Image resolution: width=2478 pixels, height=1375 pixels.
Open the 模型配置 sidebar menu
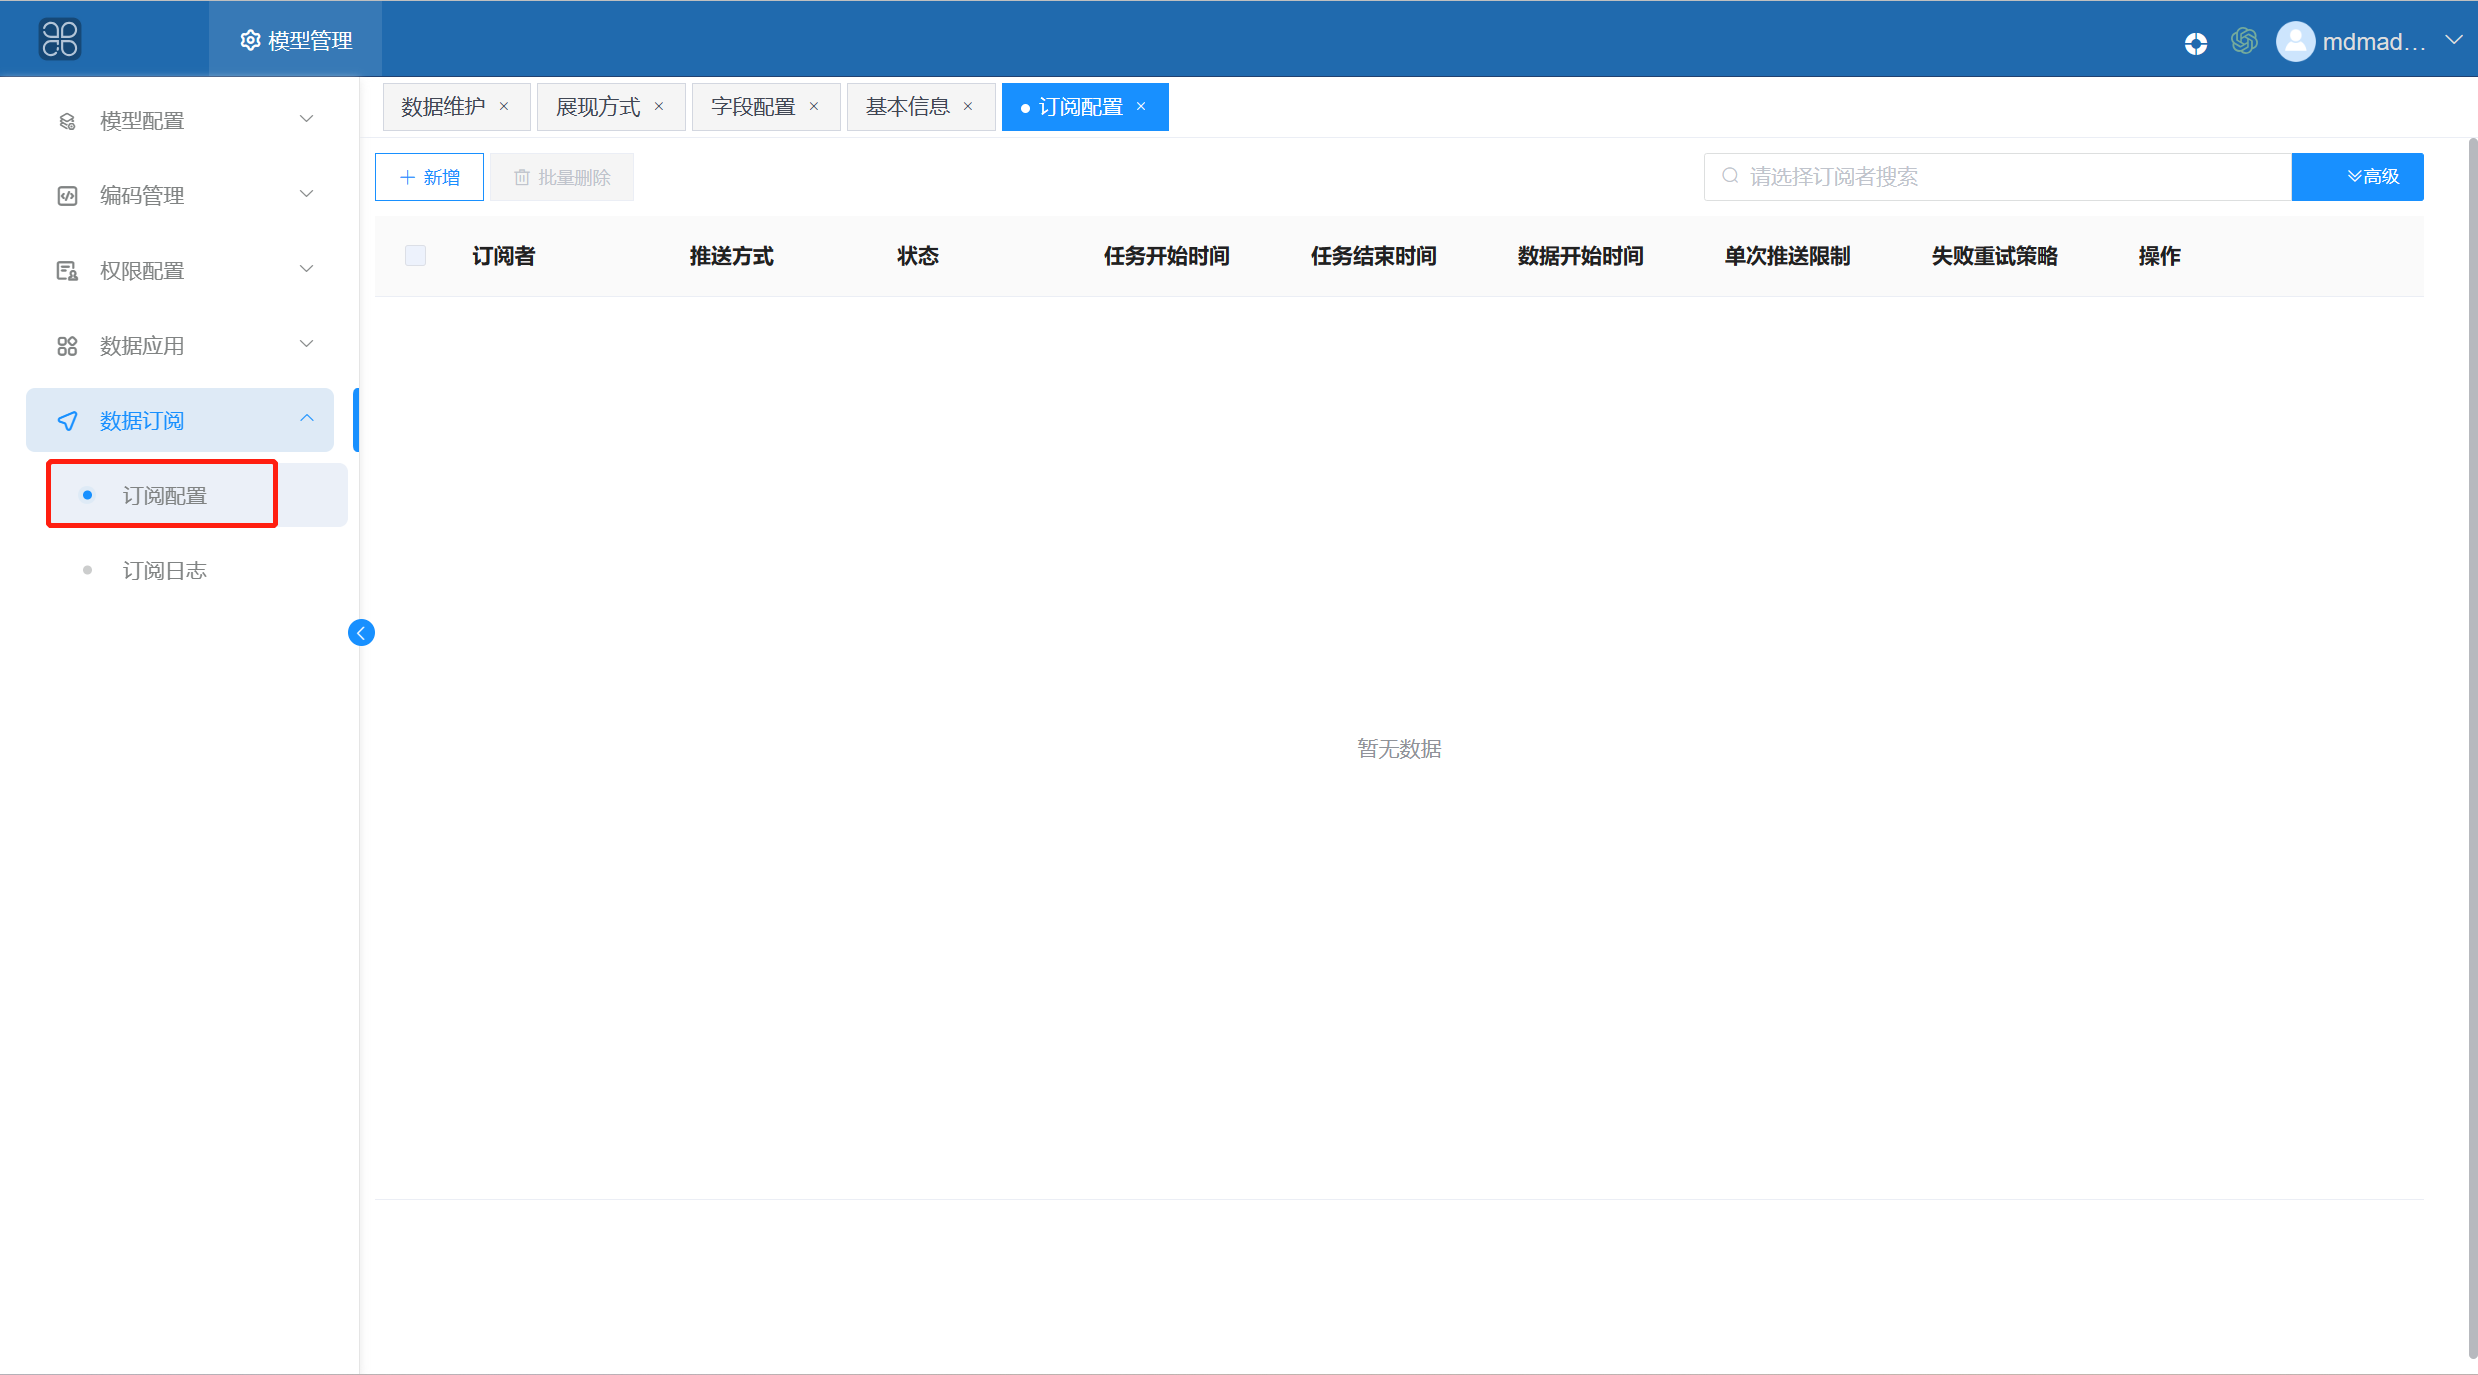180,121
